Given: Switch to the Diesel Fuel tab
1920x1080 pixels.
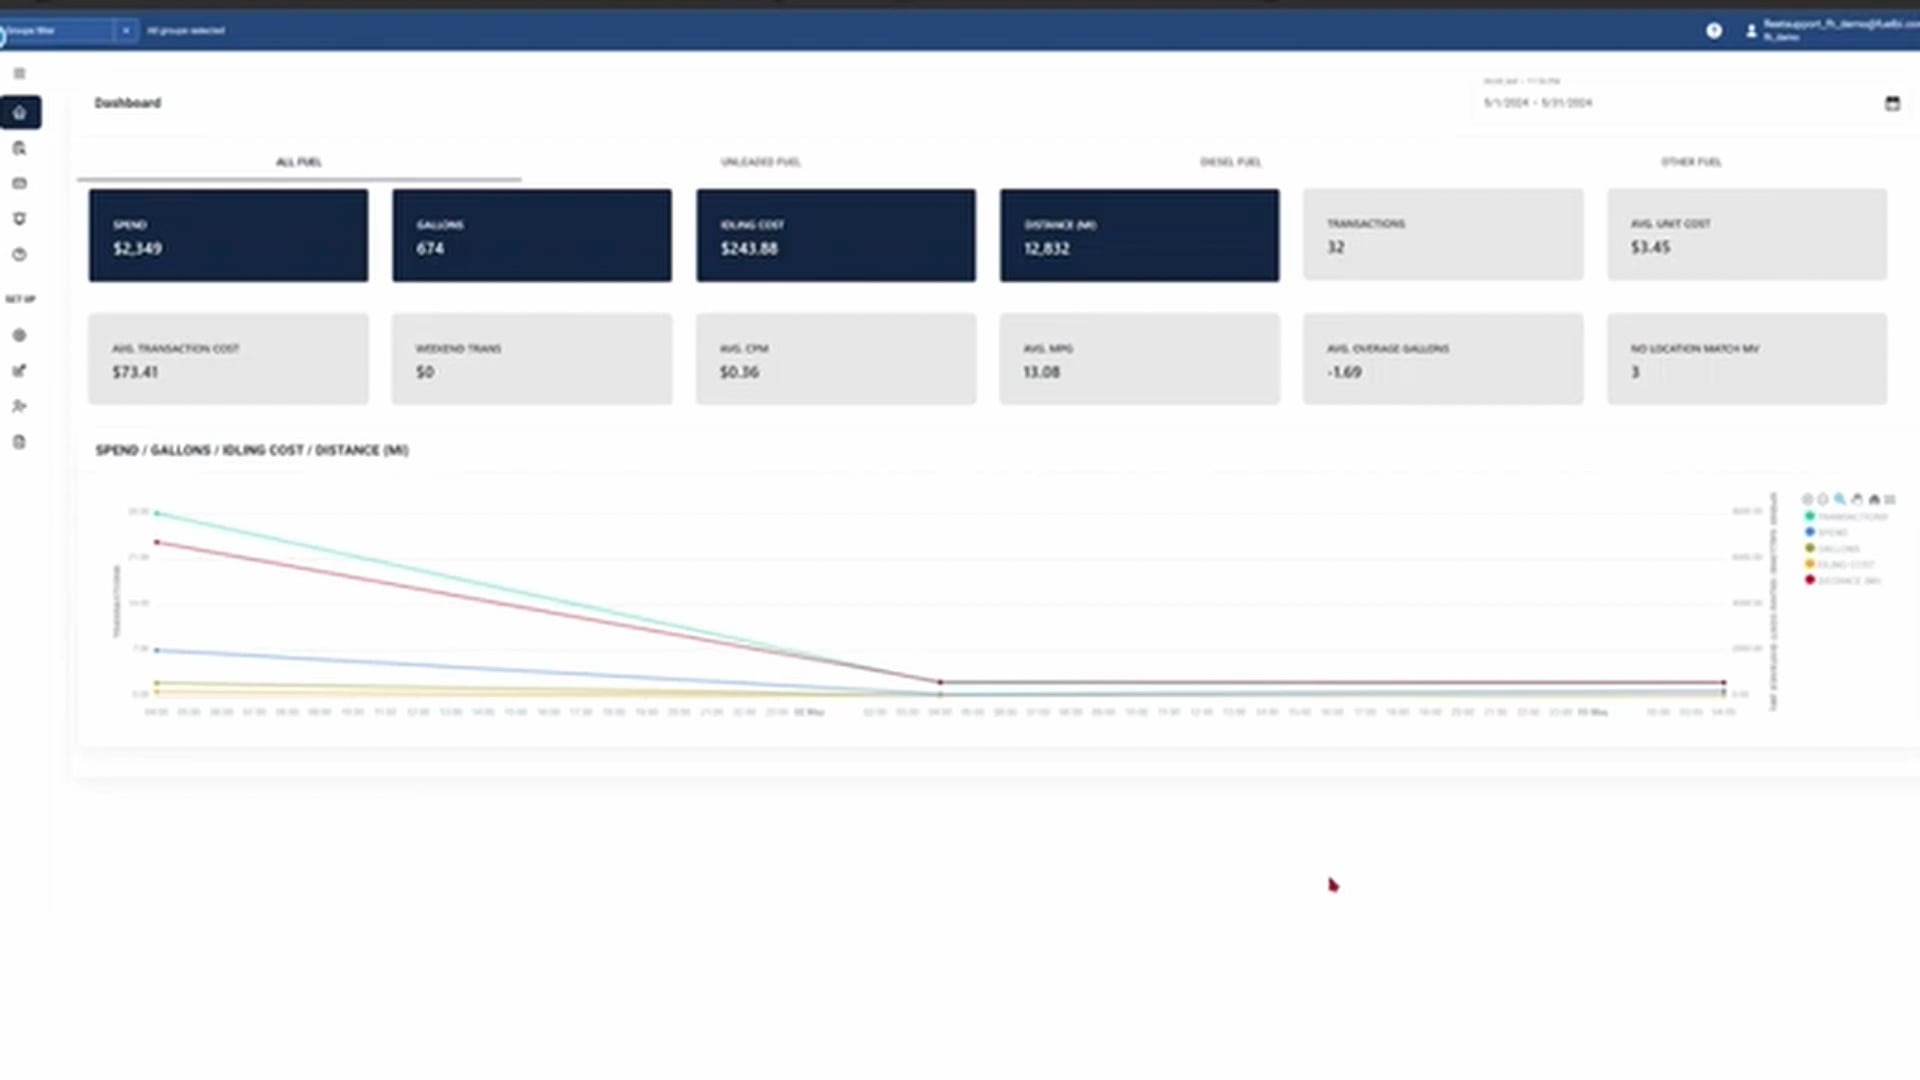Looking at the screenshot, I should click(1230, 162).
